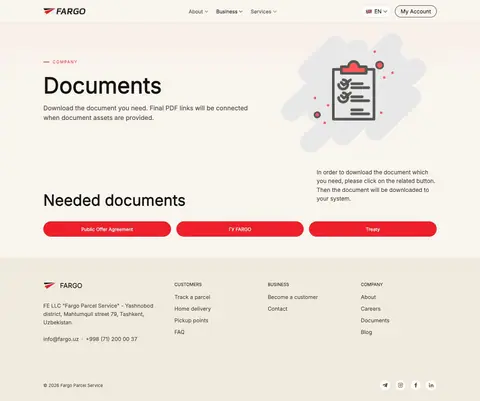The width and height of the screenshot is (480, 401).
Task: Click the footer FARGO logo
Action: tap(63, 285)
